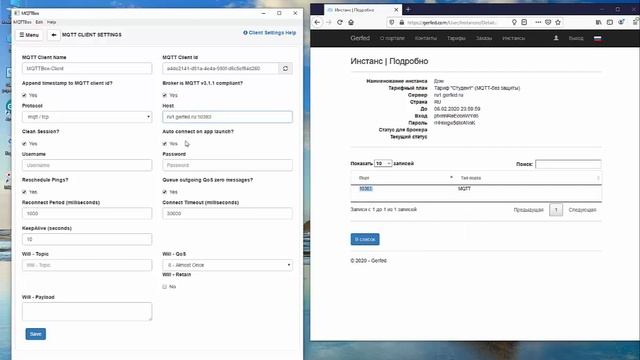The image size is (640, 360).
Task: Click the Host input field
Action: pyautogui.click(x=227, y=117)
